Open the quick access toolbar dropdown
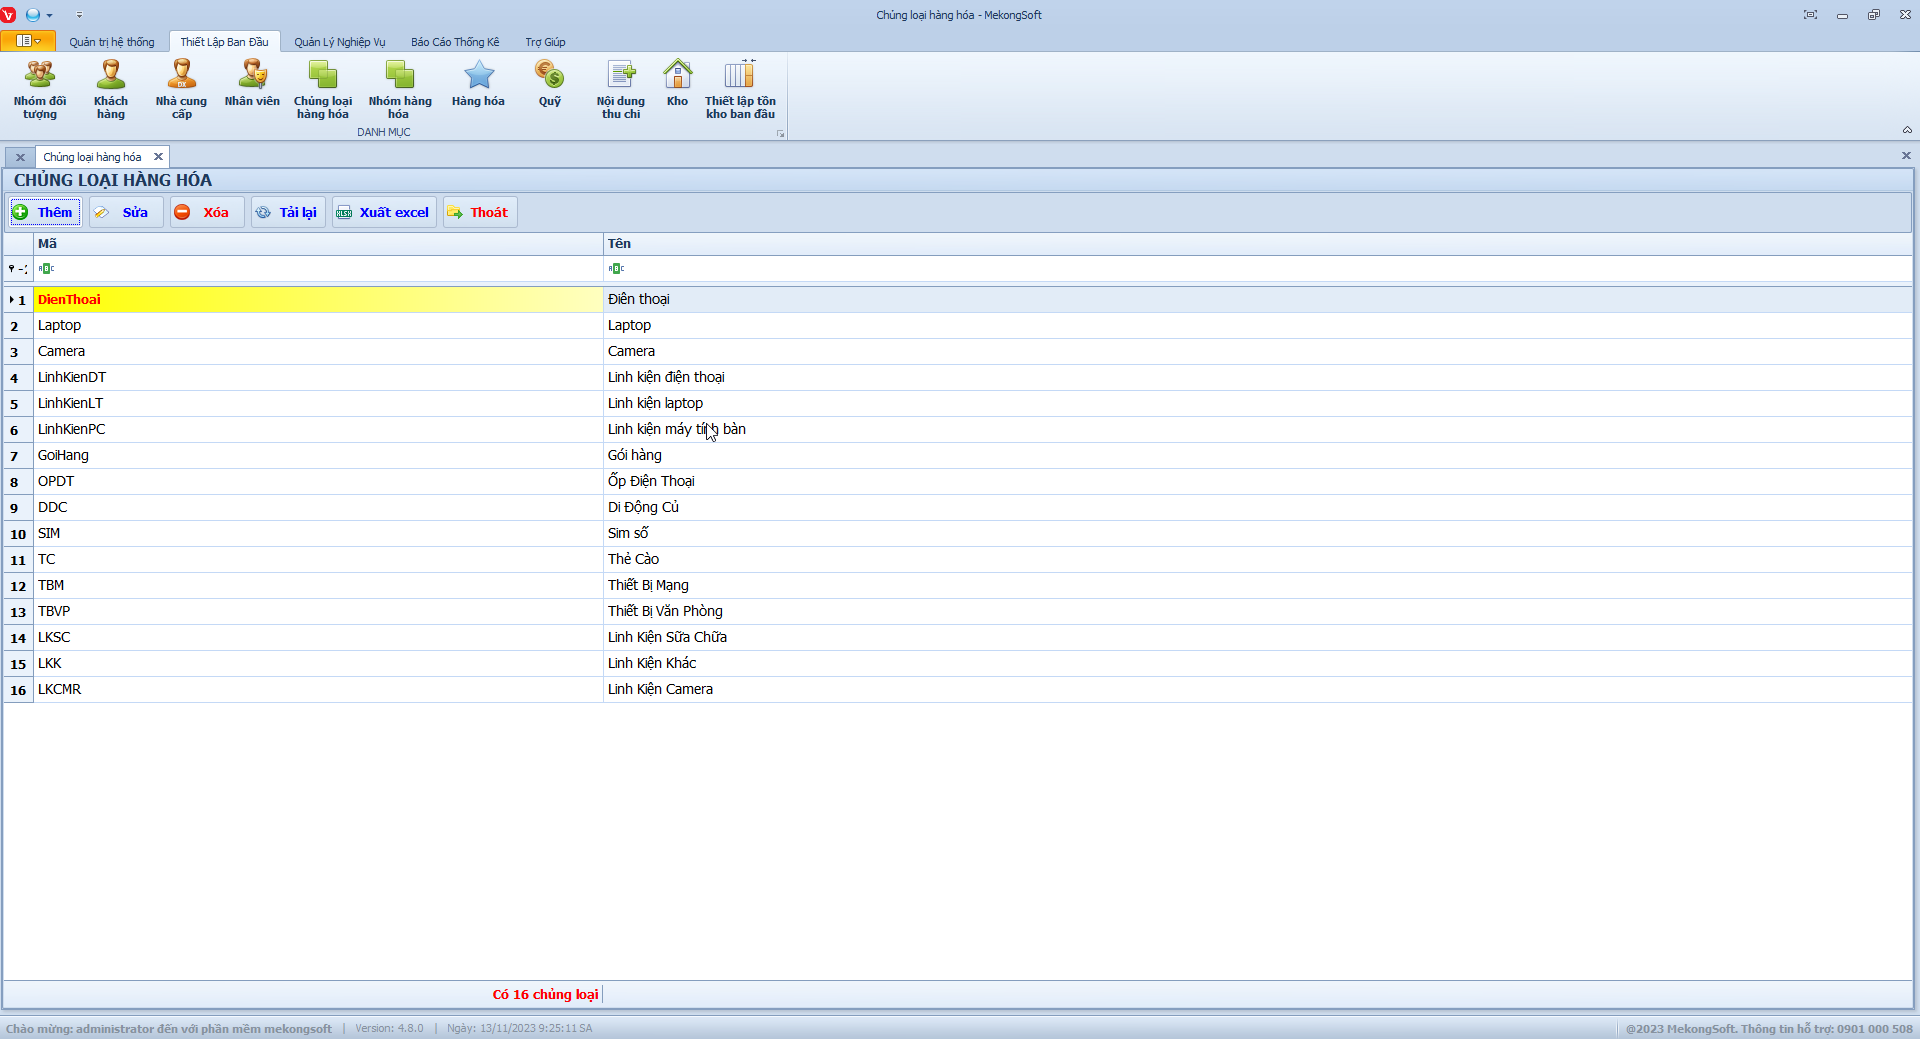Viewport: 1920px width, 1039px height. (x=79, y=15)
